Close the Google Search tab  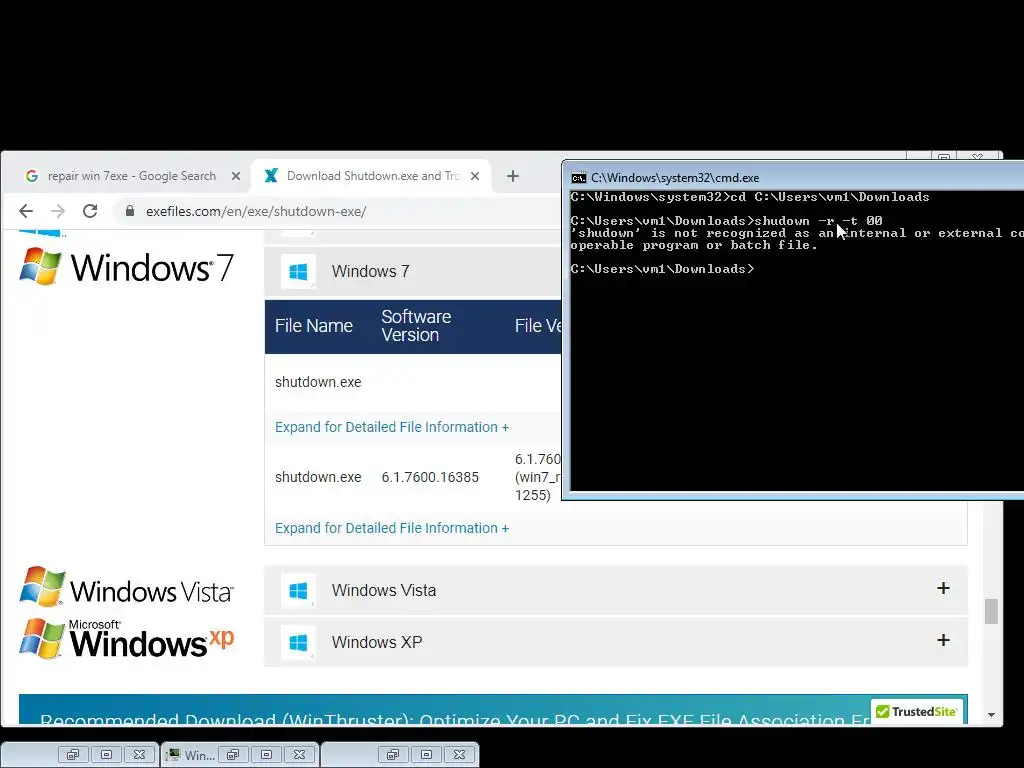pos(236,176)
